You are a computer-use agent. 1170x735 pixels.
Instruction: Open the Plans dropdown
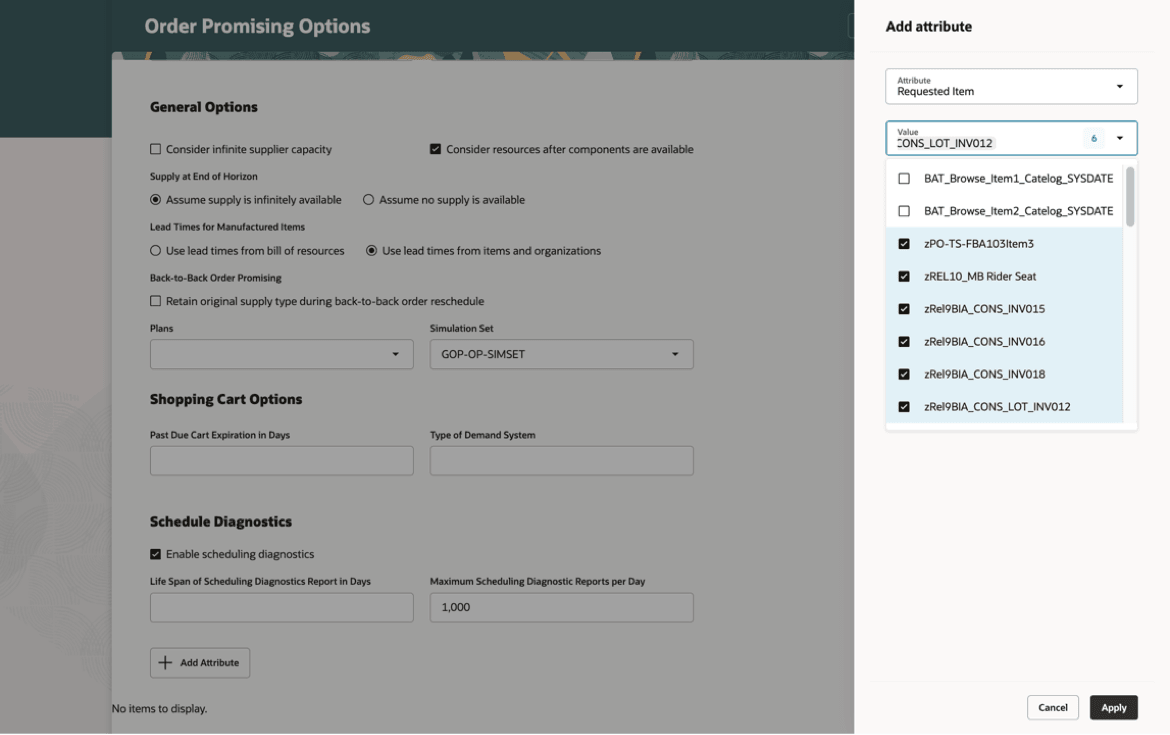pyautogui.click(x=398, y=353)
